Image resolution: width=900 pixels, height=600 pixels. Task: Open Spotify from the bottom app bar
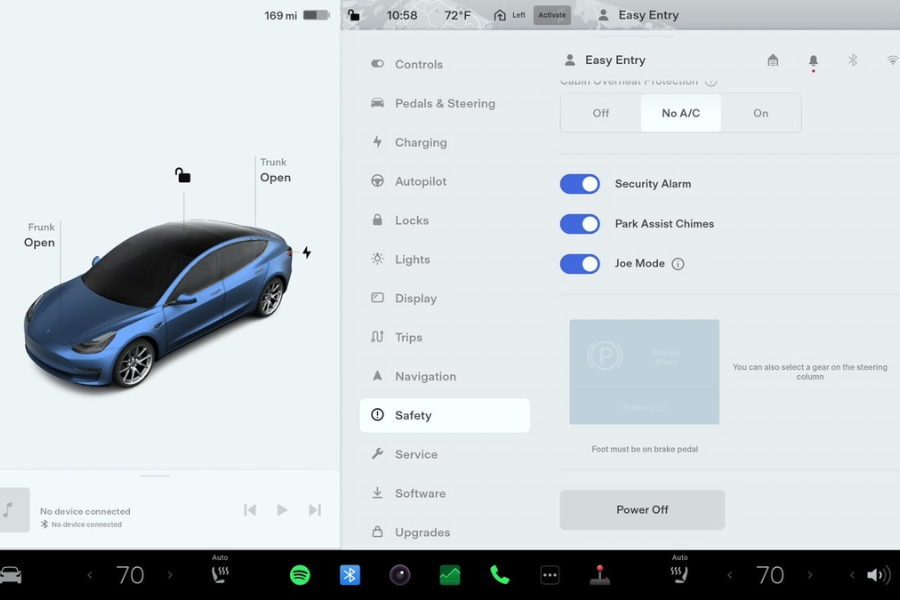point(300,574)
